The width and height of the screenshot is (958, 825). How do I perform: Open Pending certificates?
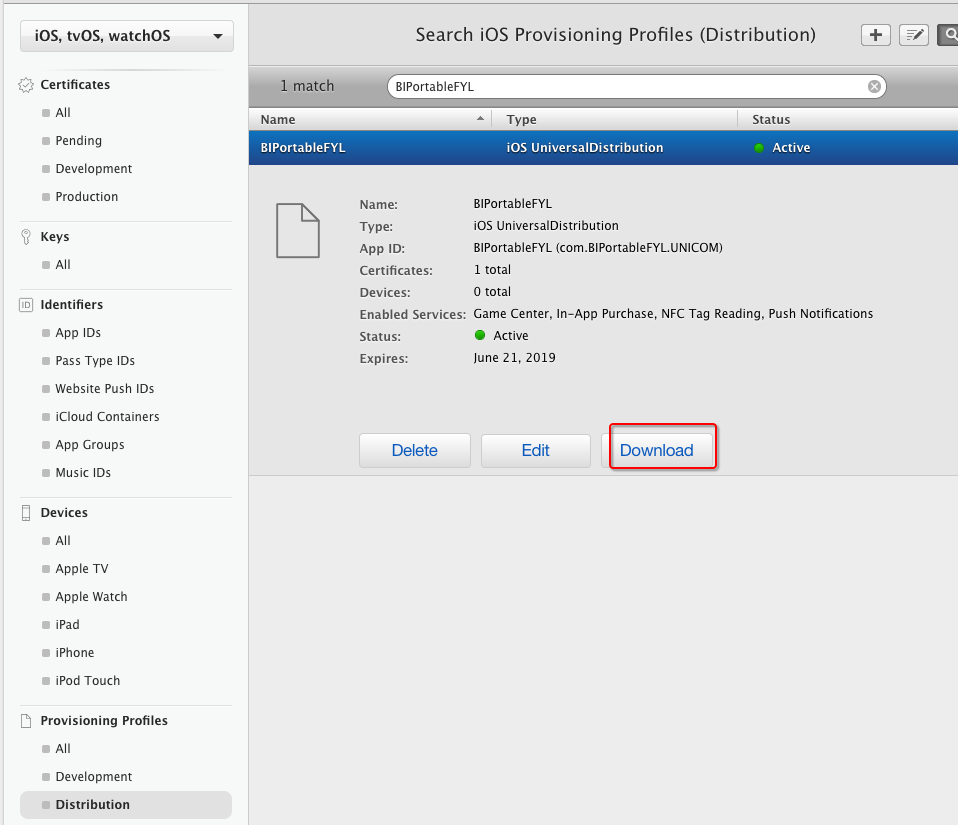pyautogui.click(x=78, y=141)
